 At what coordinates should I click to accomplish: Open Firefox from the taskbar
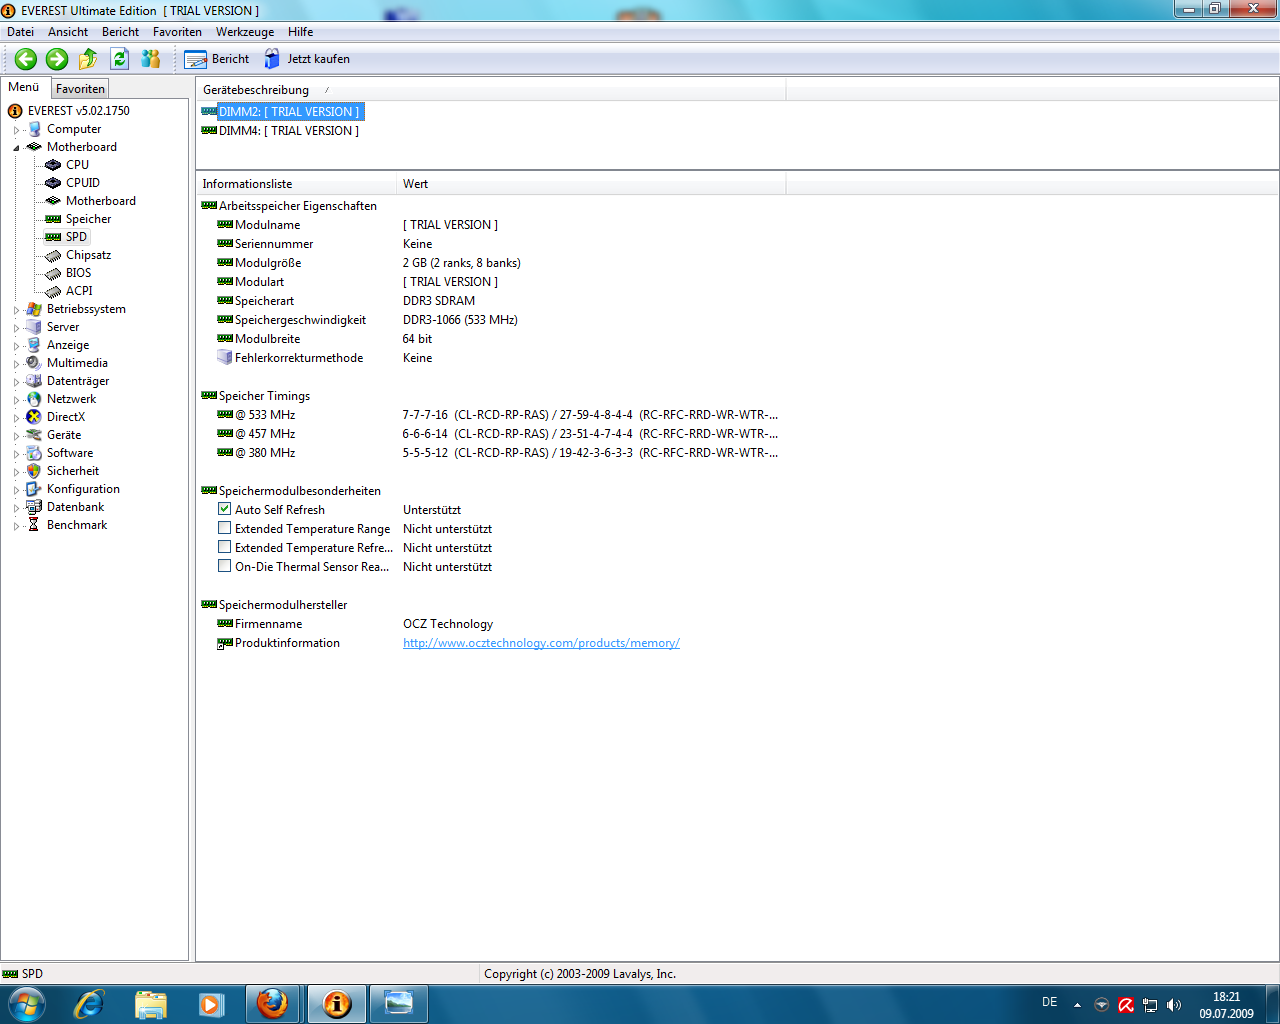pyautogui.click(x=272, y=1004)
